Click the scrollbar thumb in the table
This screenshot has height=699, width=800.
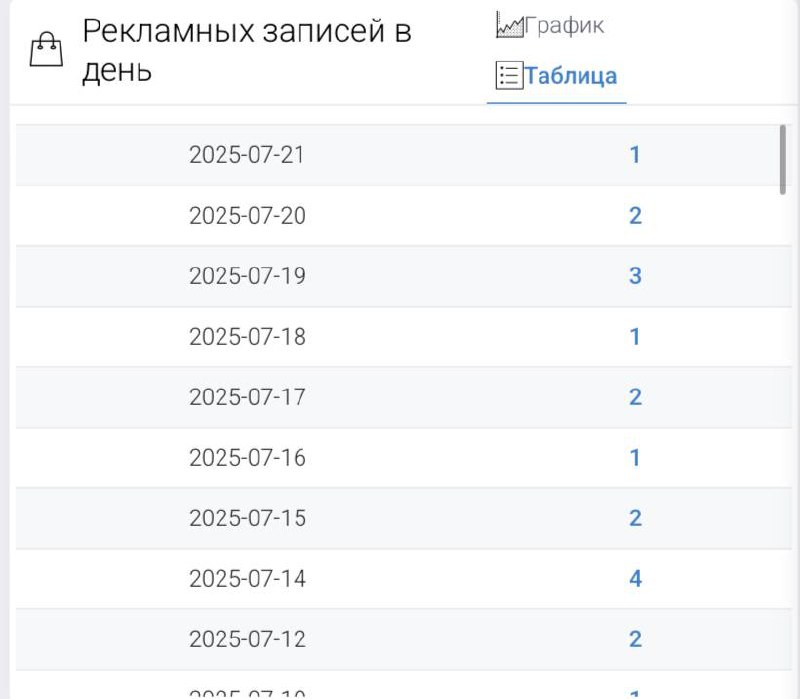(782, 158)
